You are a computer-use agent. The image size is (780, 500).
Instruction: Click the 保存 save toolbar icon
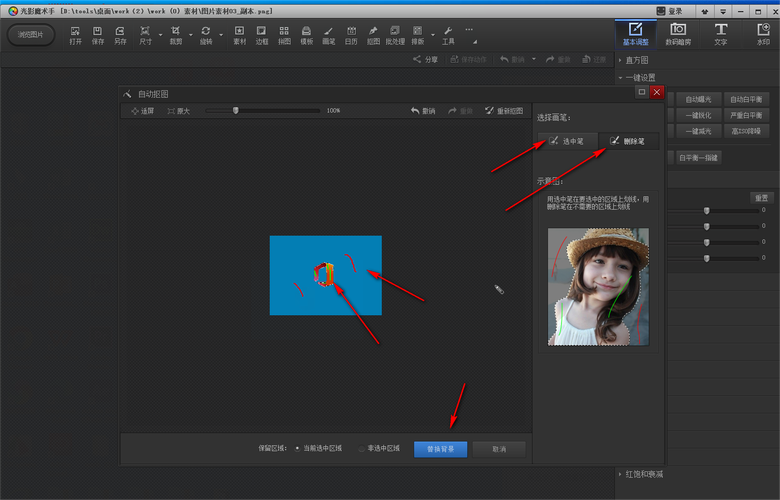coord(98,36)
